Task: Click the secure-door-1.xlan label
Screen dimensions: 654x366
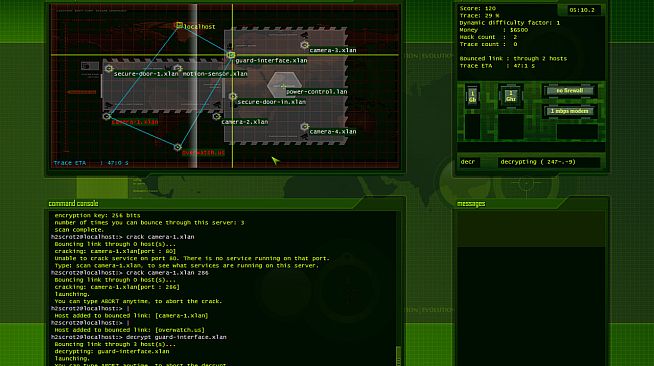Action: tap(146, 74)
